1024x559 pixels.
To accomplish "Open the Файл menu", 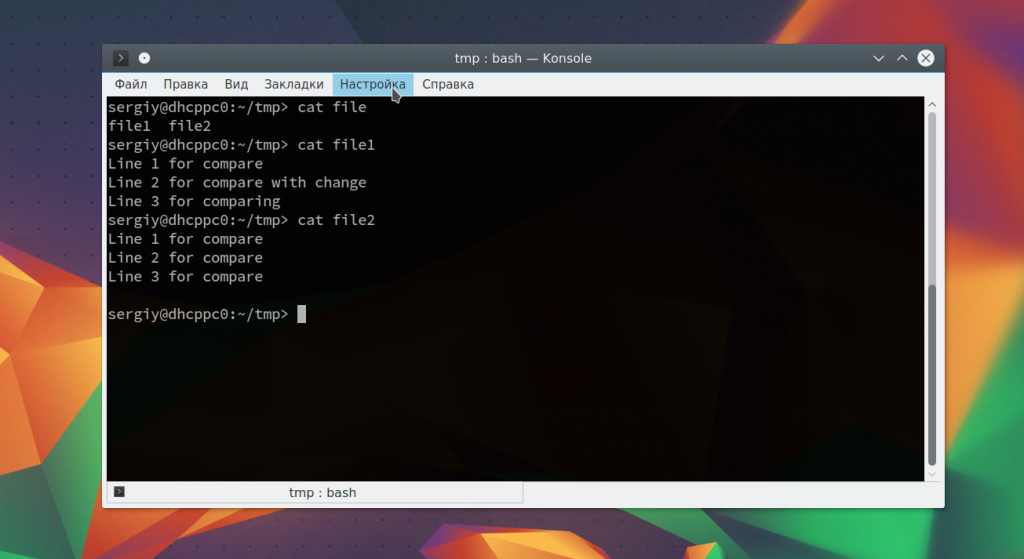I will coord(131,84).
